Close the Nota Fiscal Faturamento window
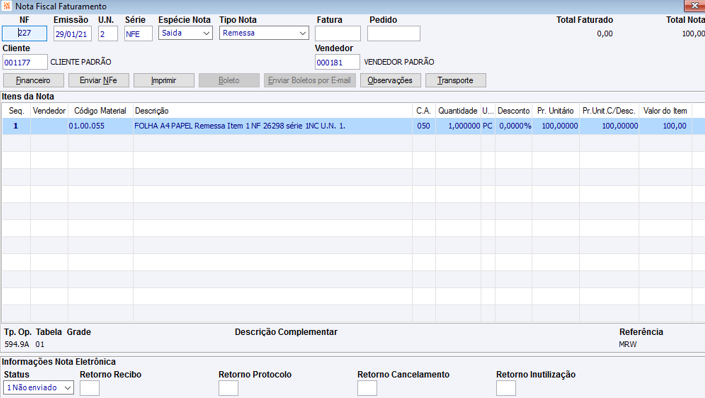Screen dimensions: 705x398 (695, 5)
